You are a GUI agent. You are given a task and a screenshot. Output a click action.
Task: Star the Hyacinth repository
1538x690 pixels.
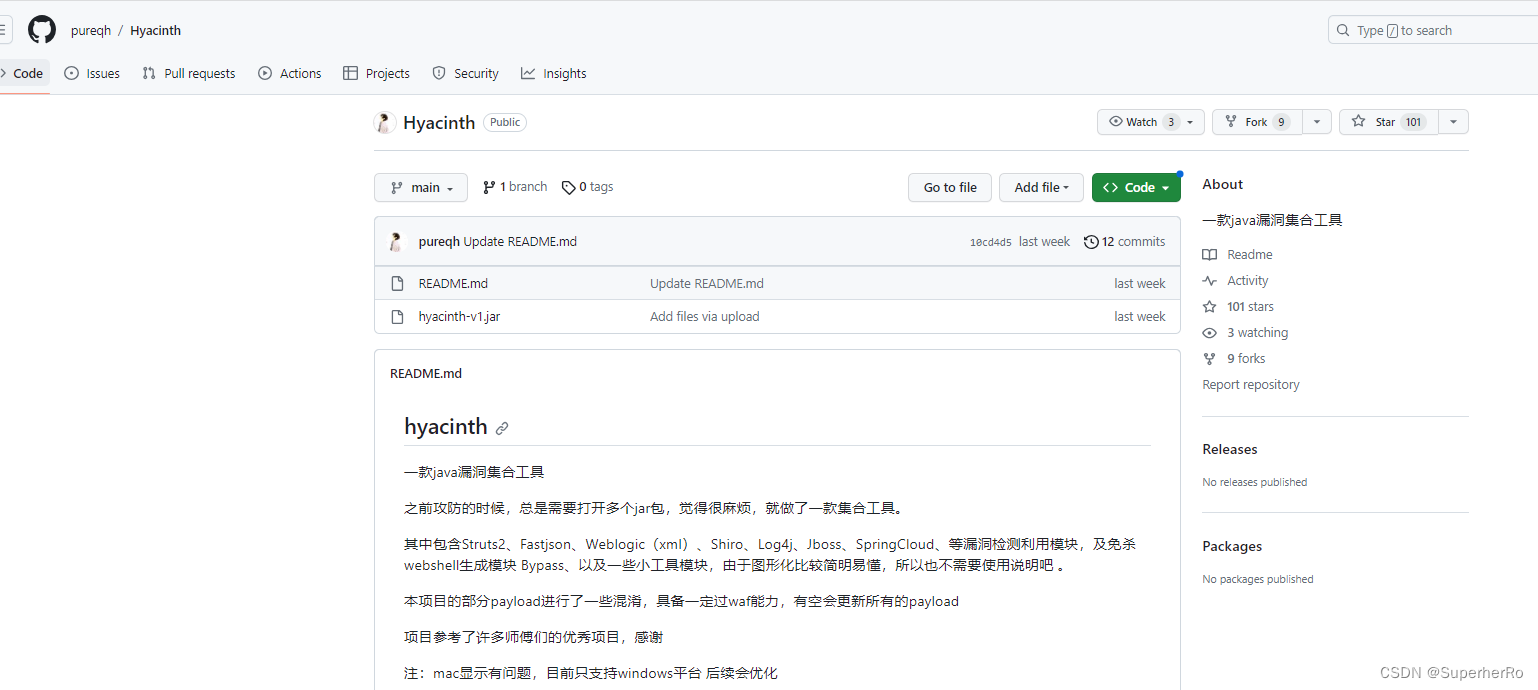1387,121
